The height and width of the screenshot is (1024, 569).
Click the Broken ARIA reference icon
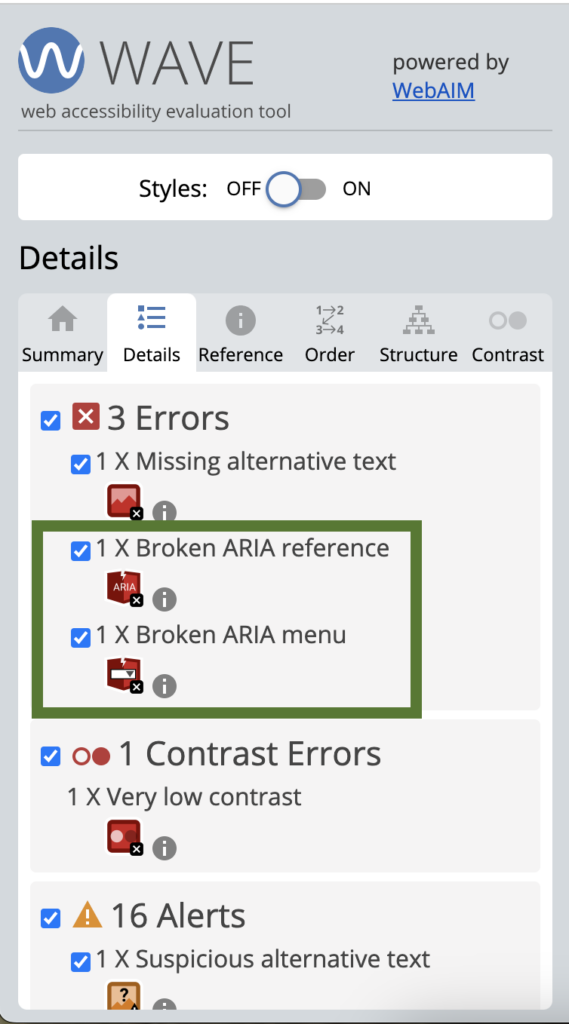pyautogui.click(x=125, y=588)
